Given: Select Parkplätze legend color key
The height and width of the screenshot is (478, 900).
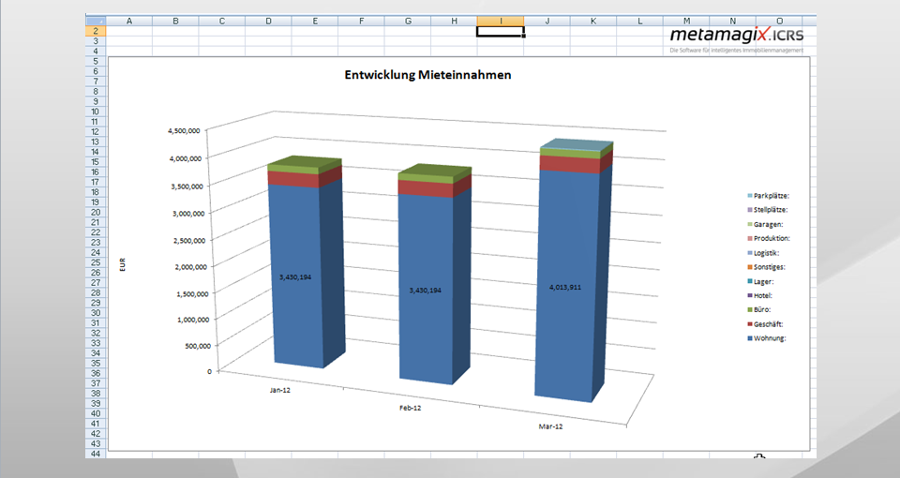Looking at the screenshot, I should point(750,196).
